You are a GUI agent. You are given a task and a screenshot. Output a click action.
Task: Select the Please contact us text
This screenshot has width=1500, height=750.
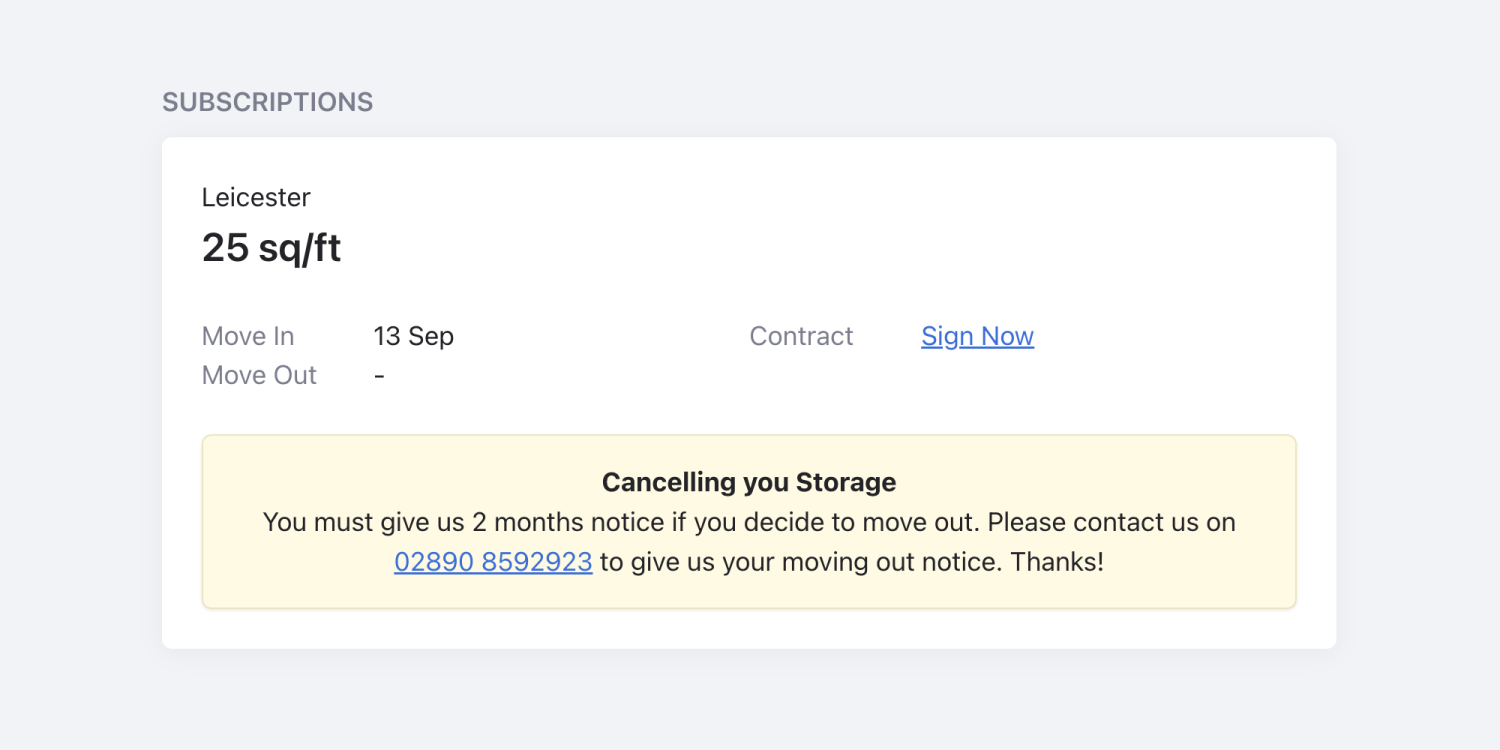pos(1110,521)
